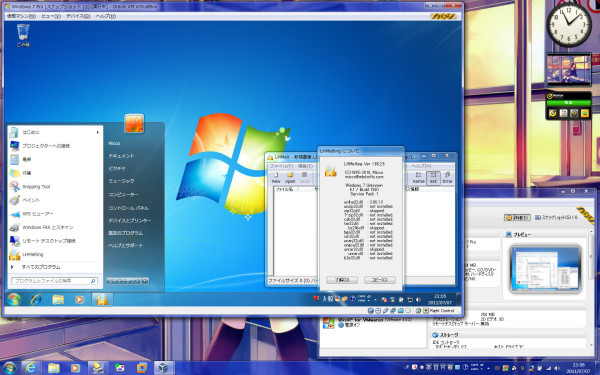
Task: Click the user account picture in Start menu
Action: click(134, 123)
